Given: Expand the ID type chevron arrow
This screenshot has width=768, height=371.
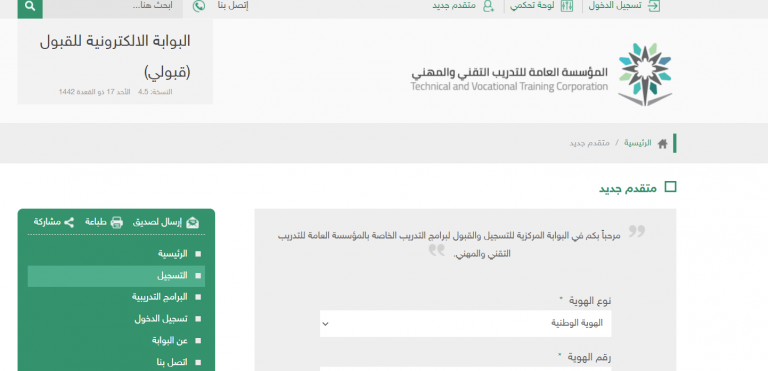Looking at the screenshot, I should tap(326, 324).
